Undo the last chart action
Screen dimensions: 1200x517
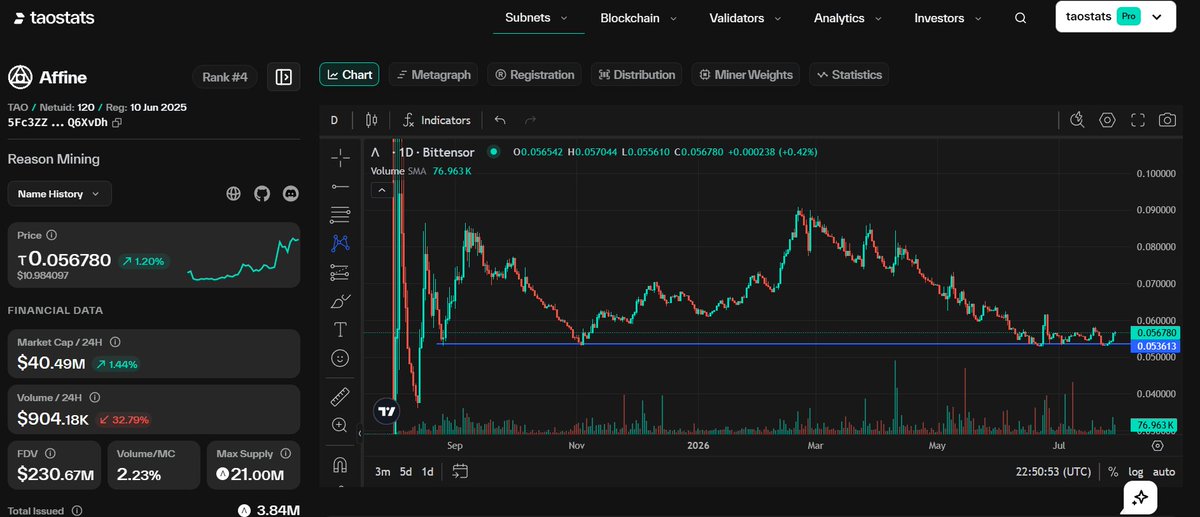click(x=500, y=120)
